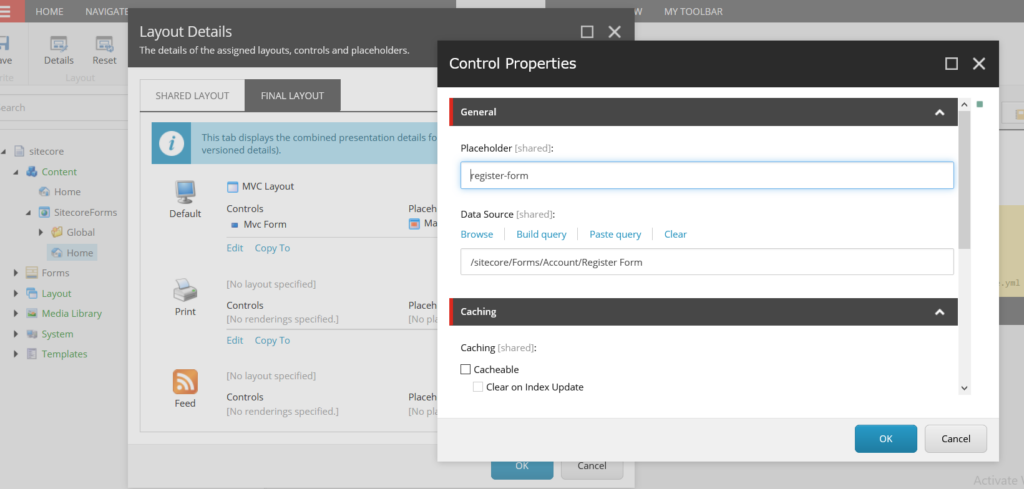Click the Browse data source link
The height and width of the screenshot is (489, 1024).
coord(477,234)
